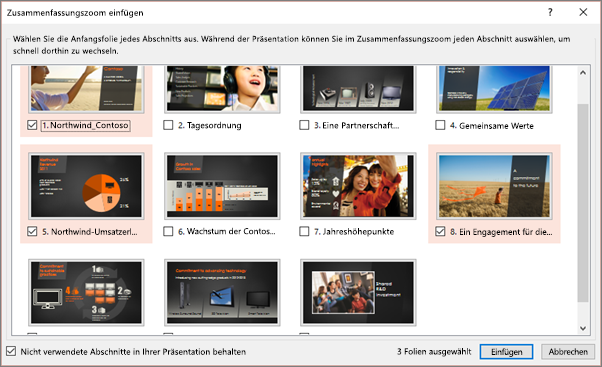The width and height of the screenshot is (602, 367).
Task: Click Nicht verwendete Abschnitte behalten label text
Action: pos(133,352)
